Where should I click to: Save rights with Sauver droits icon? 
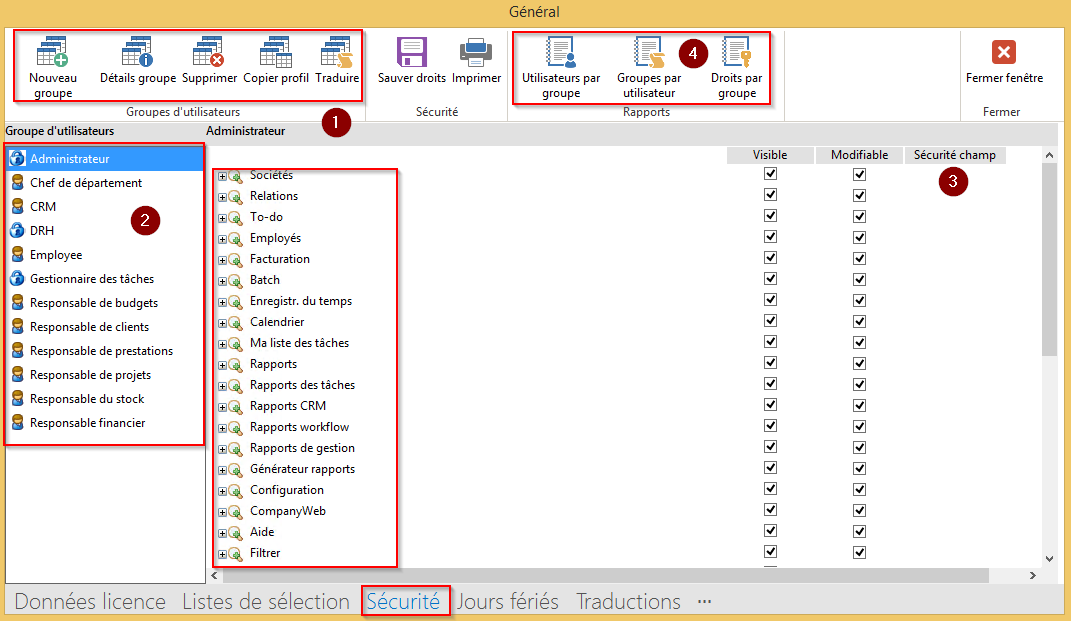[x=411, y=53]
